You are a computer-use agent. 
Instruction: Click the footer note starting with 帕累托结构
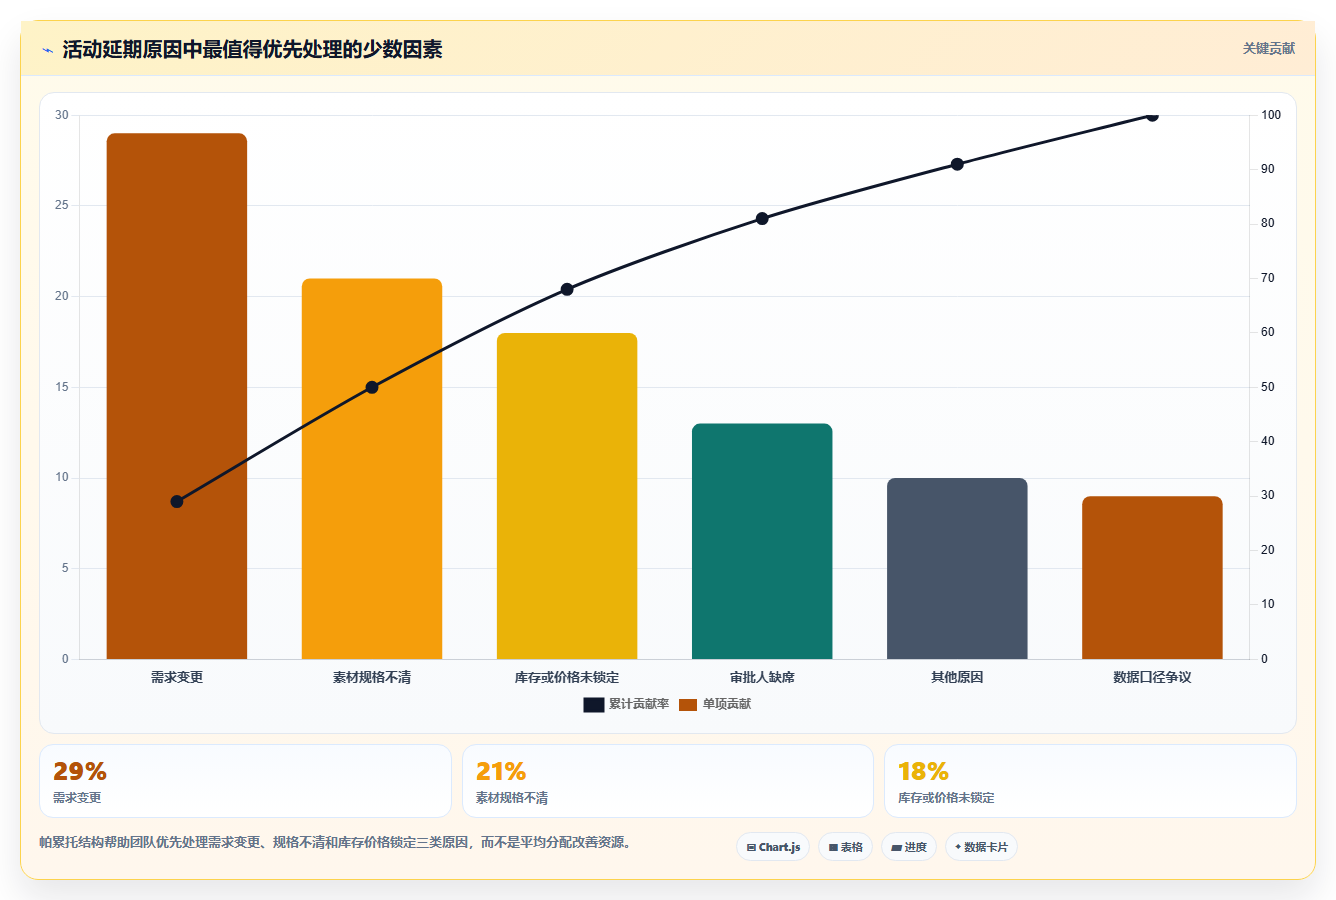[x=335, y=842]
